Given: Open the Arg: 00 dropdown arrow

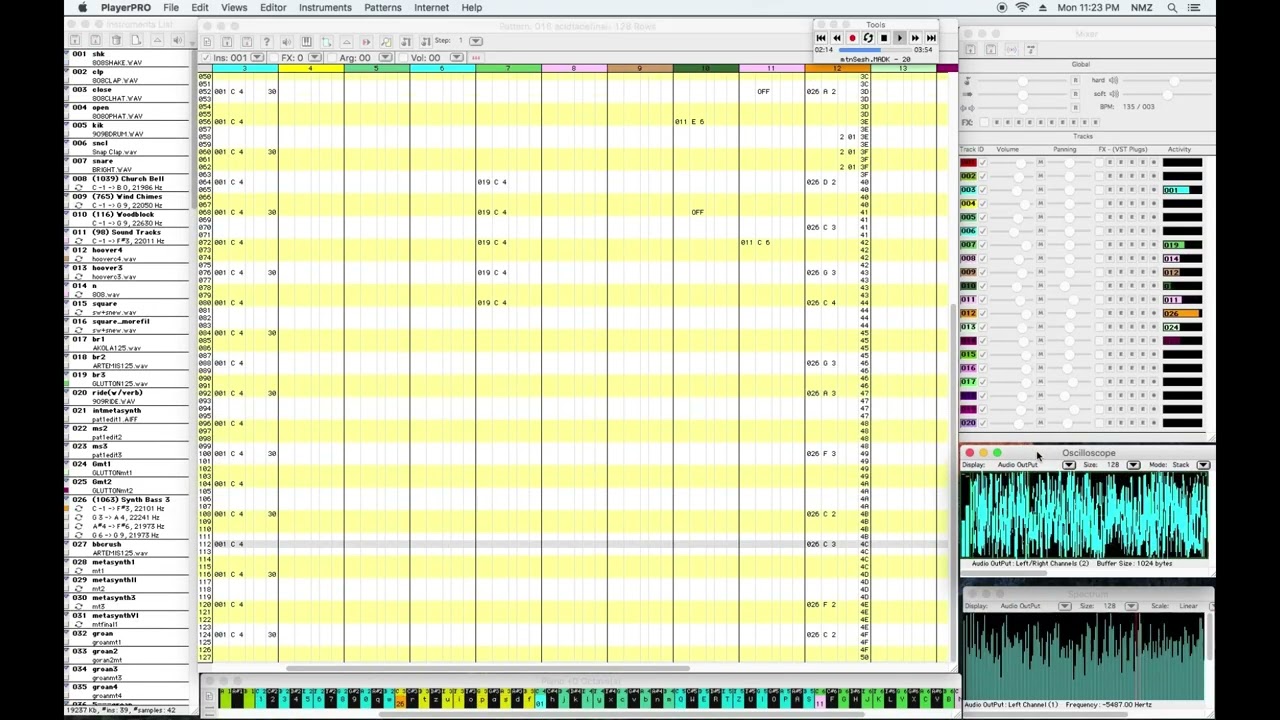Looking at the screenshot, I should click(384, 58).
